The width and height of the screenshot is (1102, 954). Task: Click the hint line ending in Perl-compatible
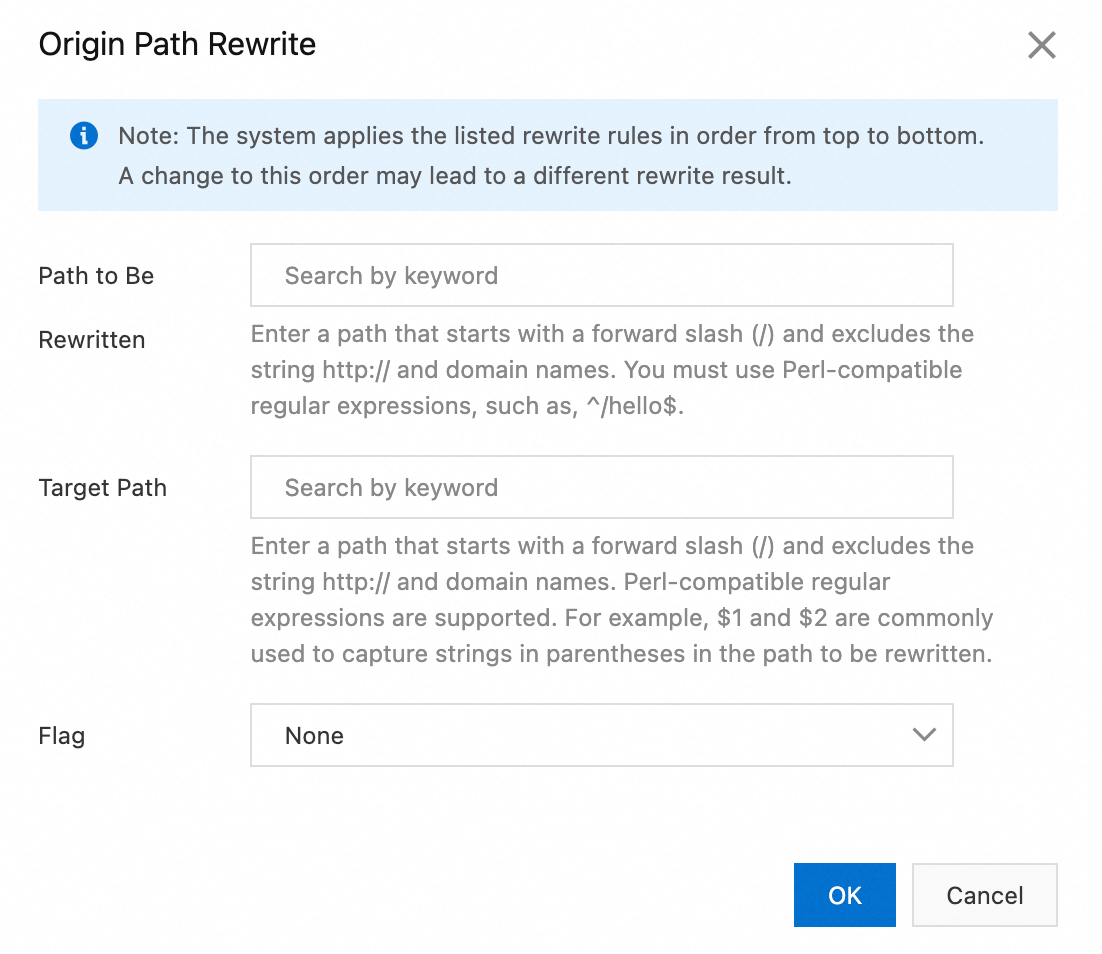[606, 370]
